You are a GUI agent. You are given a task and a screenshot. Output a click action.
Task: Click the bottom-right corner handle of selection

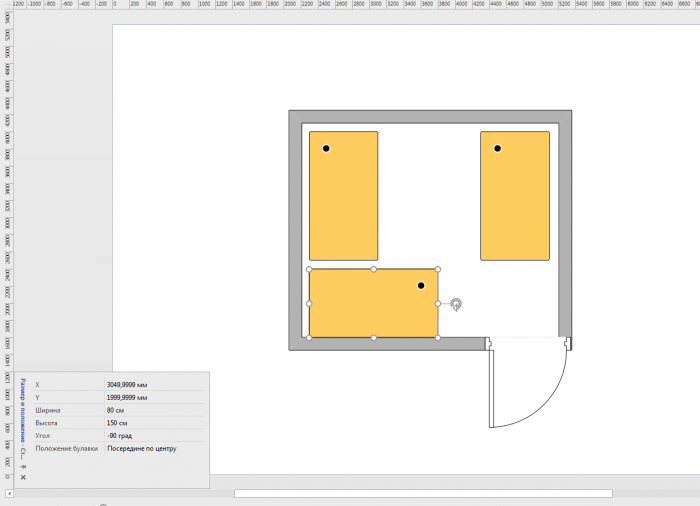[x=438, y=338]
